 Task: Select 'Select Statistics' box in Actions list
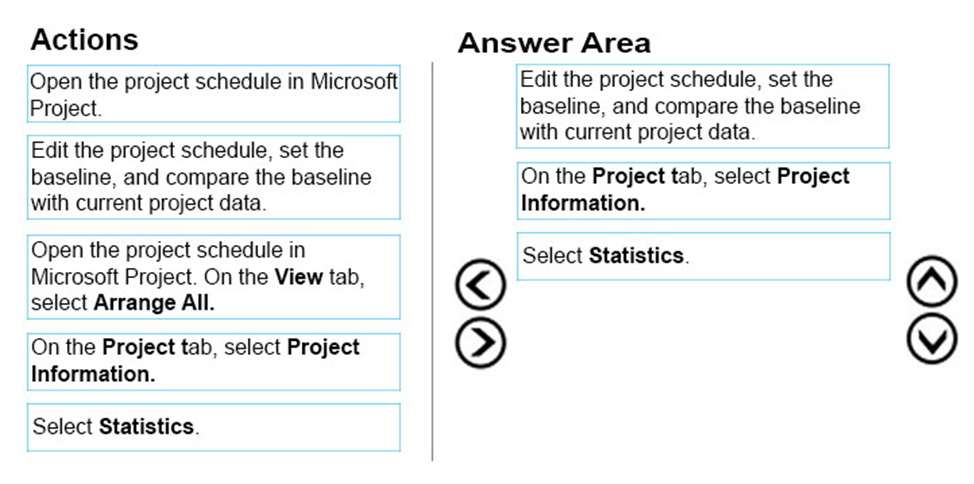(214, 427)
